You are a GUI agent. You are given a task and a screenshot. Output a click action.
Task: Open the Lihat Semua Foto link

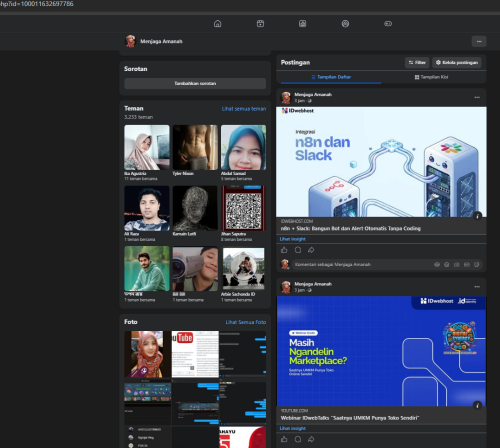pos(246,322)
